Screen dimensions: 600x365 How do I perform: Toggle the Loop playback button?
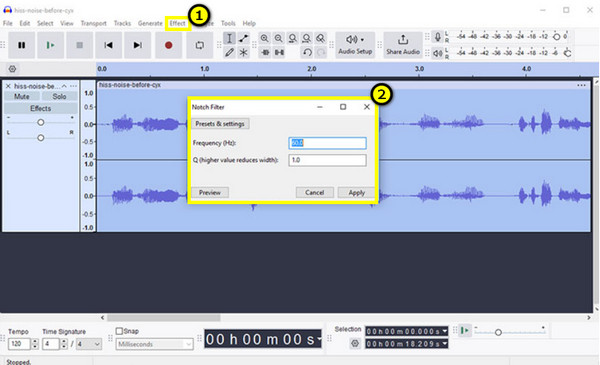(x=199, y=45)
